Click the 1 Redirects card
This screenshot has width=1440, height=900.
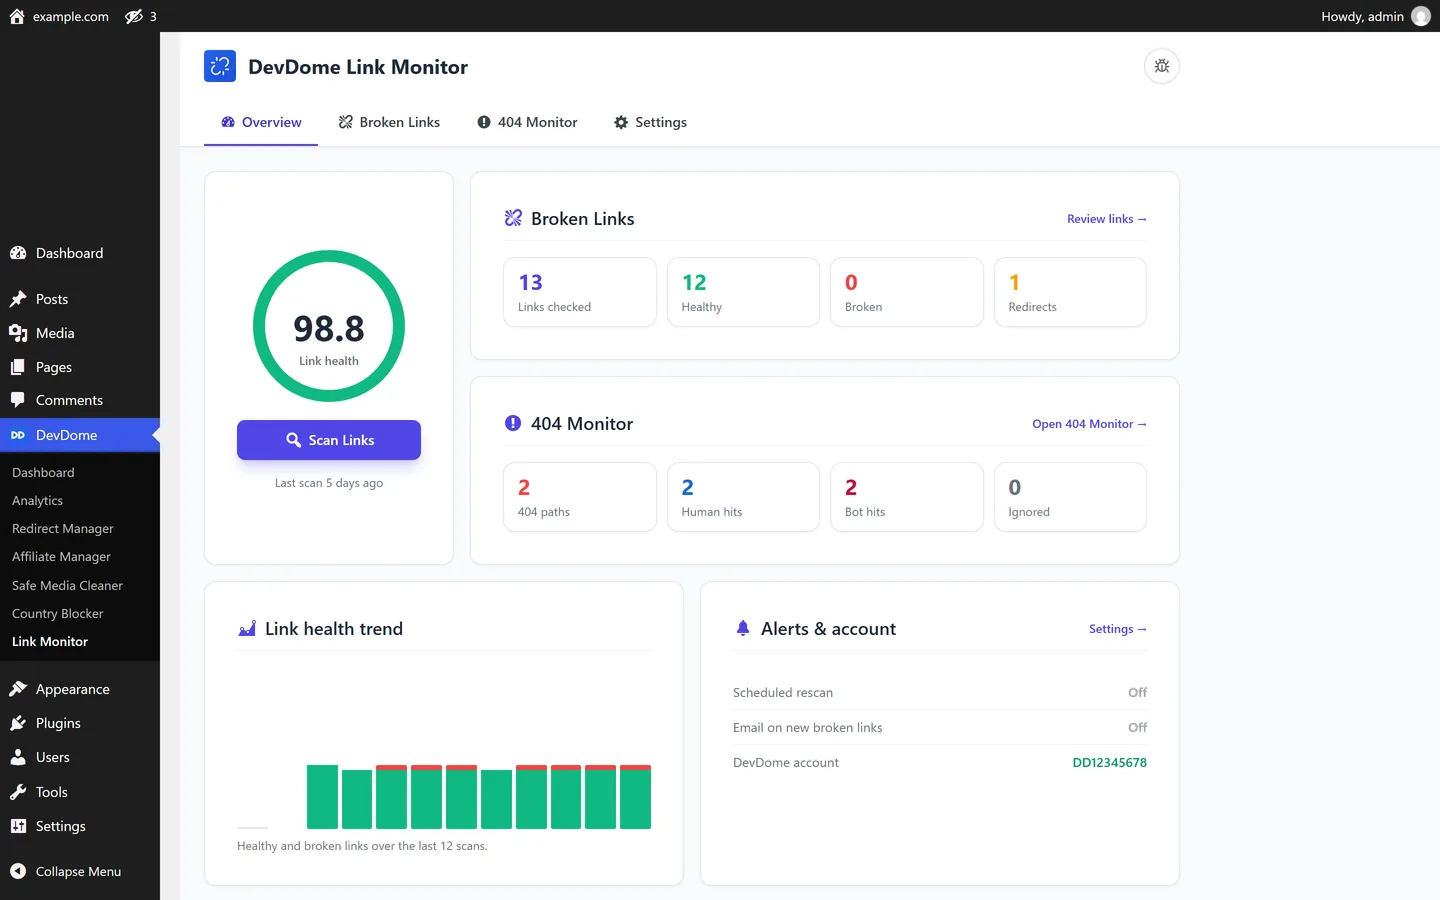pyautogui.click(x=1070, y=292)
